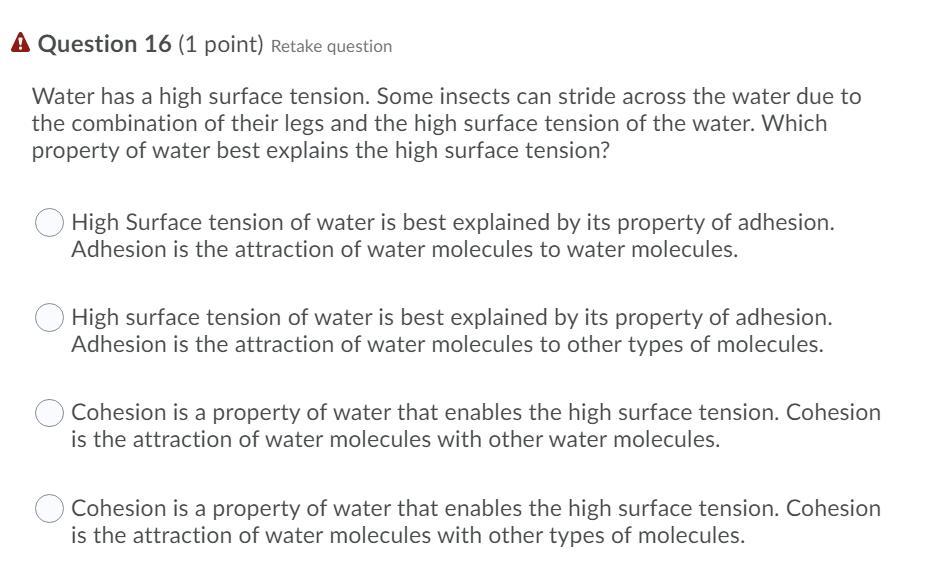
Task: Click sentence ending 'with other water molecules.'
Action: coord(395,440)
